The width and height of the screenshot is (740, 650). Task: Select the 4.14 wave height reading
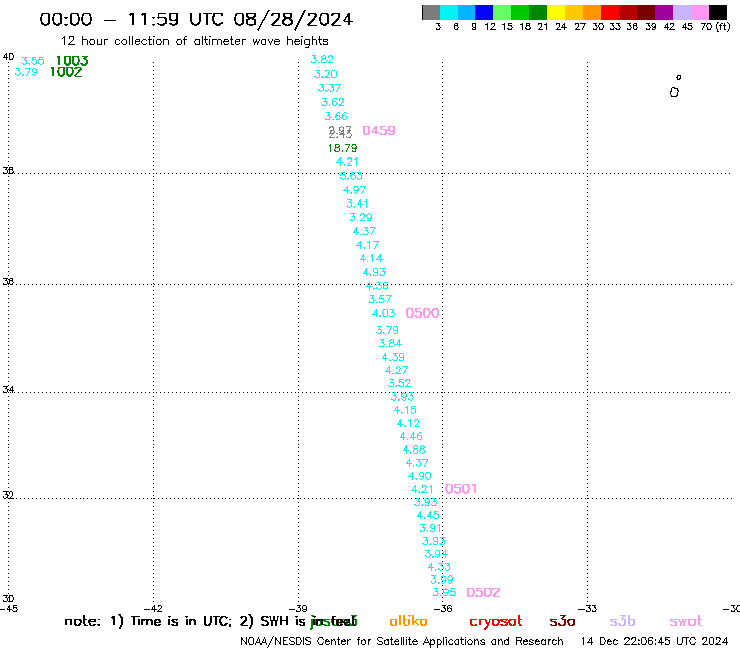coord(371,259)
